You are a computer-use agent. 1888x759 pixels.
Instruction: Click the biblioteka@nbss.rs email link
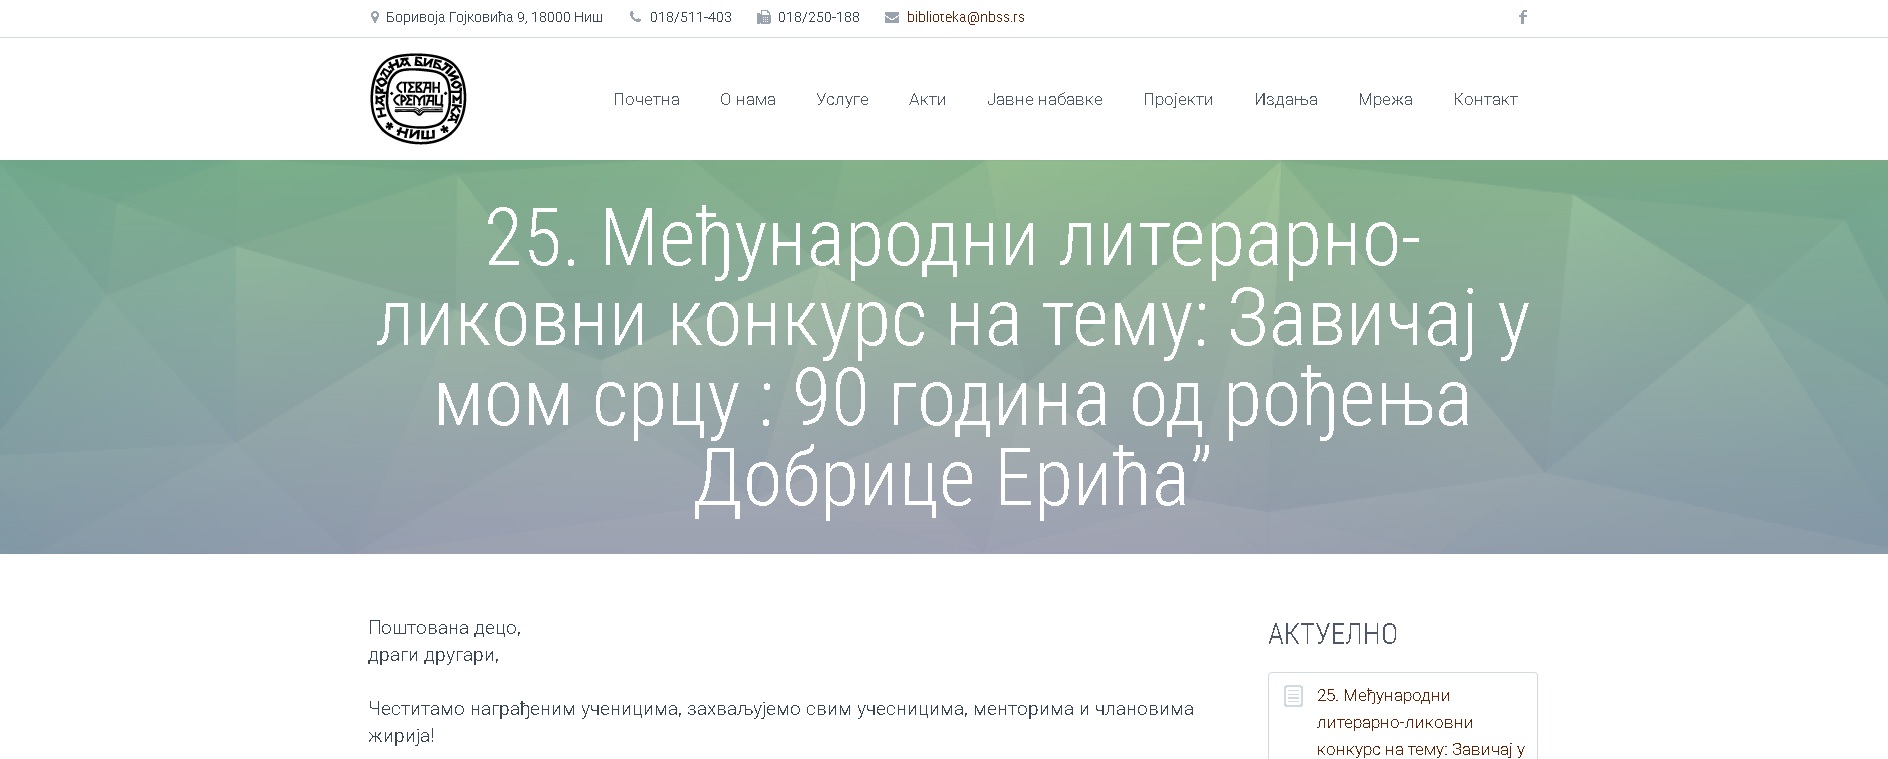pyautogui.click(x=965, y=17)
